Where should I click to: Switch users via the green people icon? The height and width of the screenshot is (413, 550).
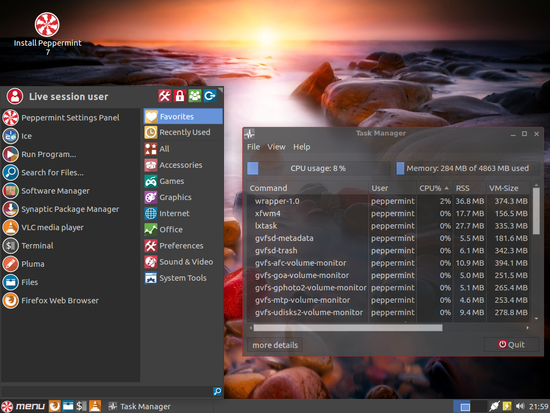pyautogui.click(x=195, y=96)
